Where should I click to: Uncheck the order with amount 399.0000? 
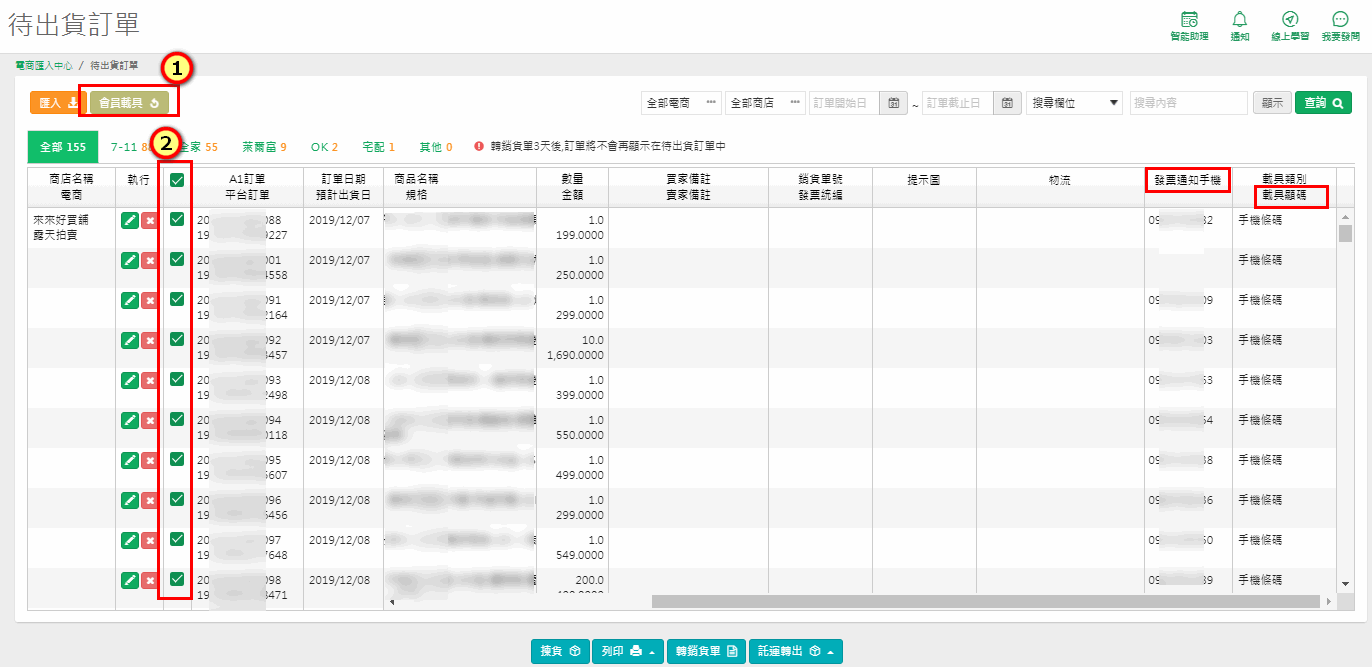tap(177, 379)
